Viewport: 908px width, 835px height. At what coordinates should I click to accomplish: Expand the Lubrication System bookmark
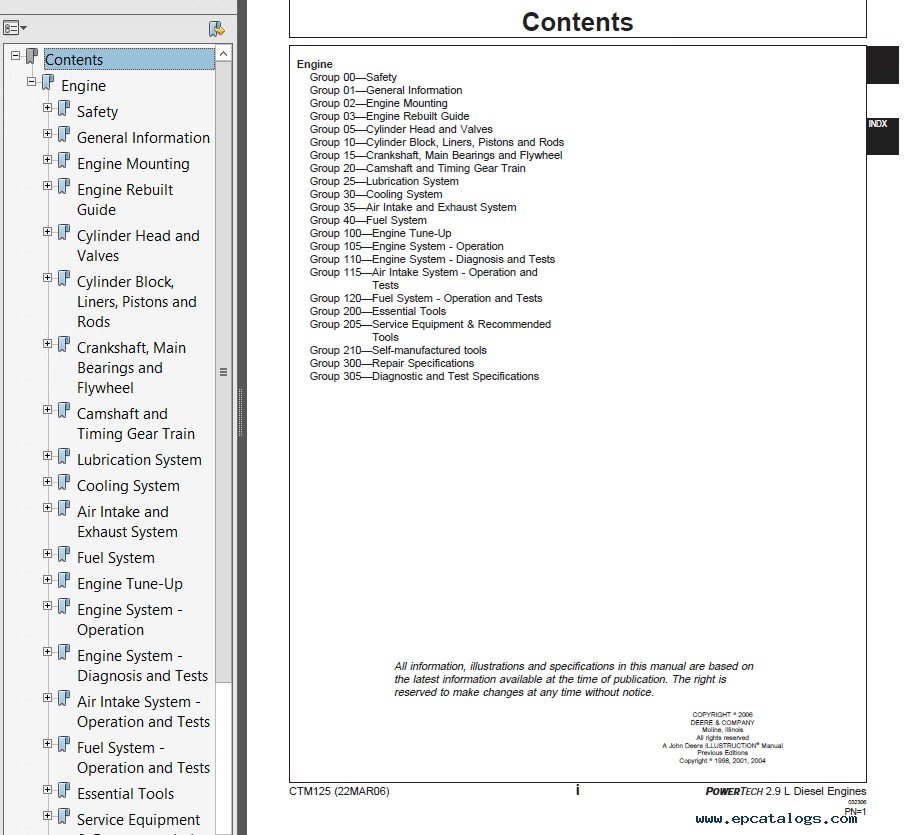coord(47,456)
